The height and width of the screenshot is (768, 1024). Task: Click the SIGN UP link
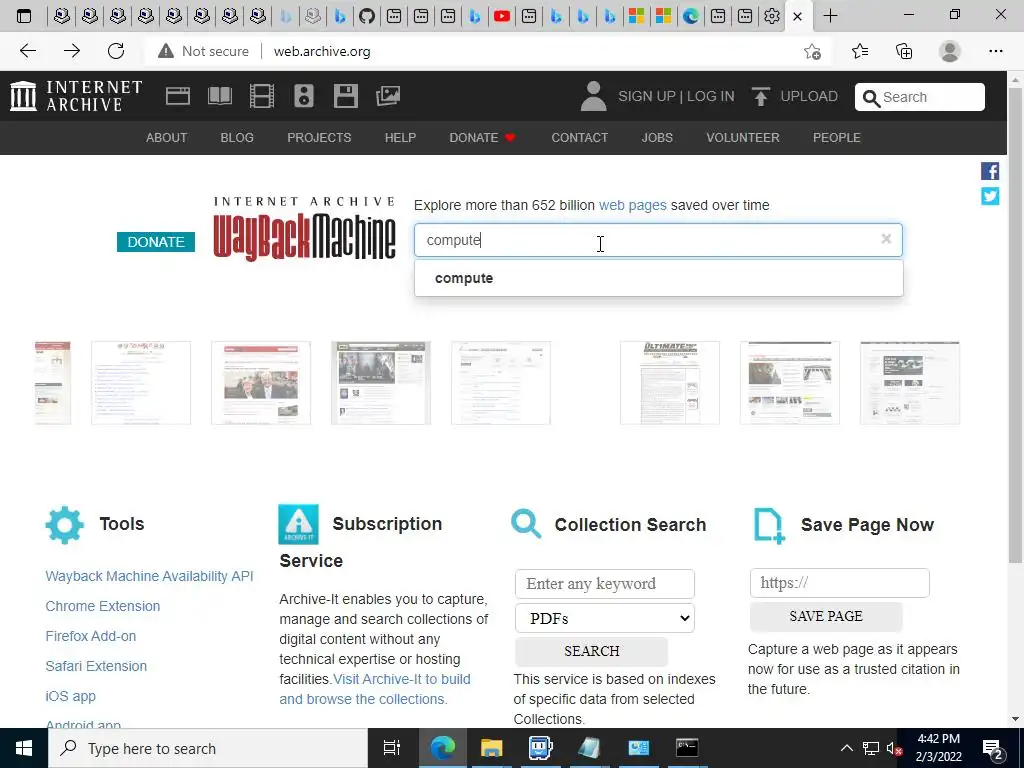point(647,96)
